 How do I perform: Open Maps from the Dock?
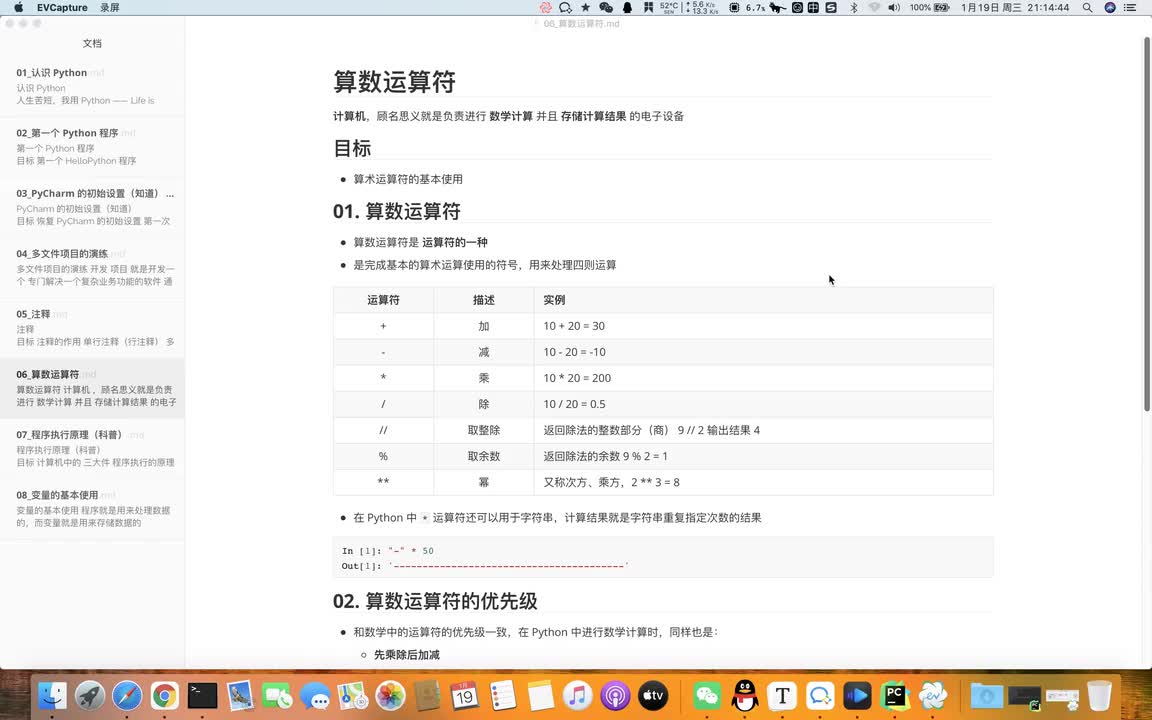[x=352, y=695]
